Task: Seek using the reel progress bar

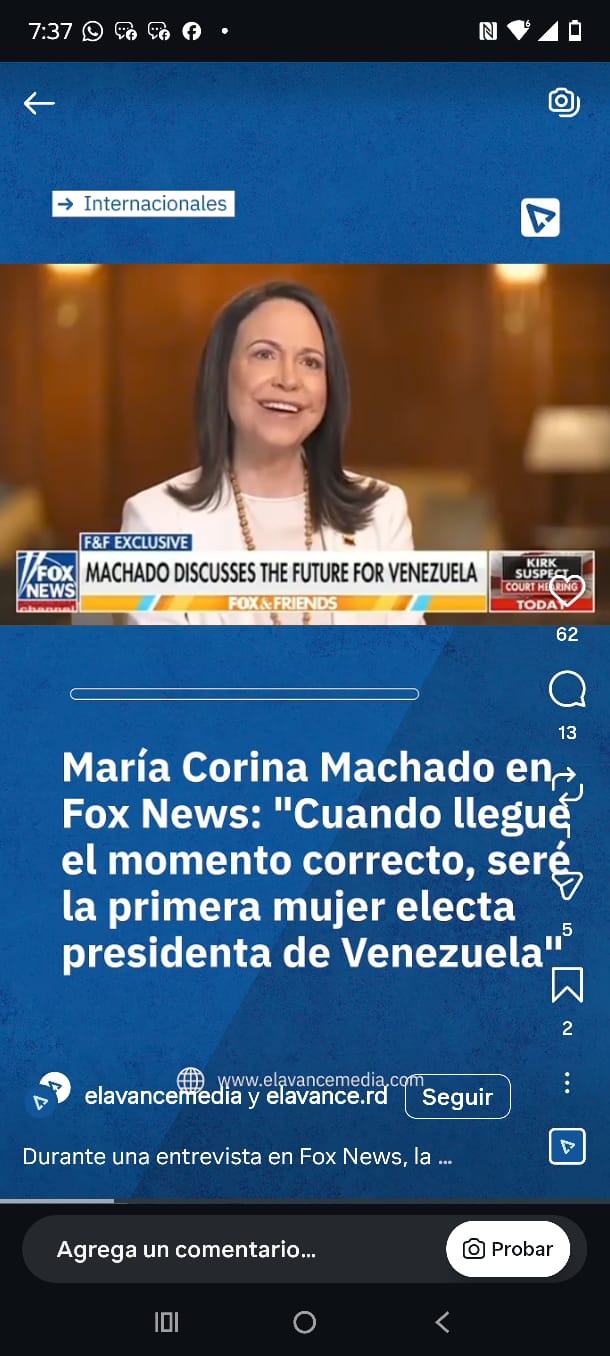Action: pyautogui.click(x=305, y=1200)
